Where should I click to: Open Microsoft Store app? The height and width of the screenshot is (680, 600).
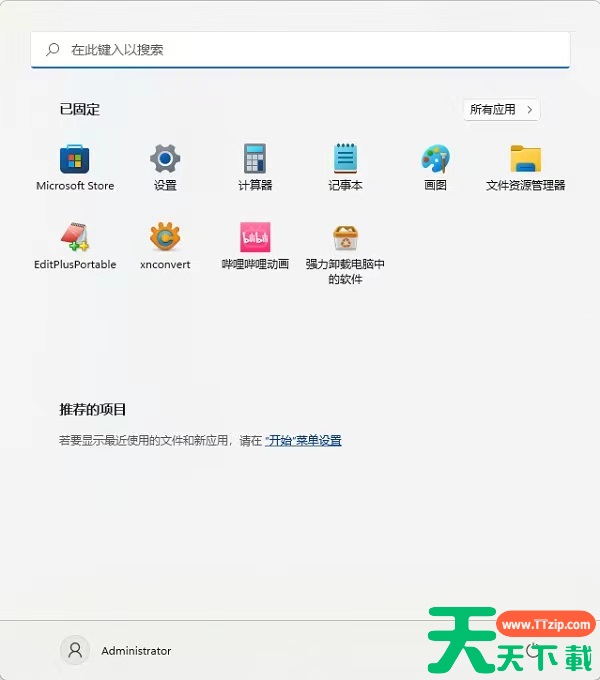[75, 167]
